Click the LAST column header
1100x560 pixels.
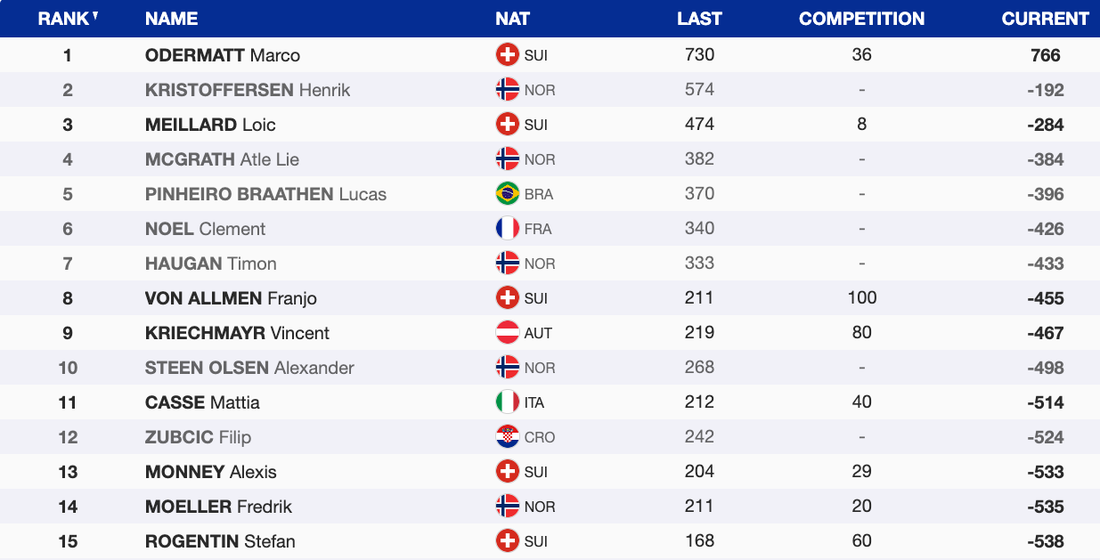pyautogui.click(x=699, y=19)
